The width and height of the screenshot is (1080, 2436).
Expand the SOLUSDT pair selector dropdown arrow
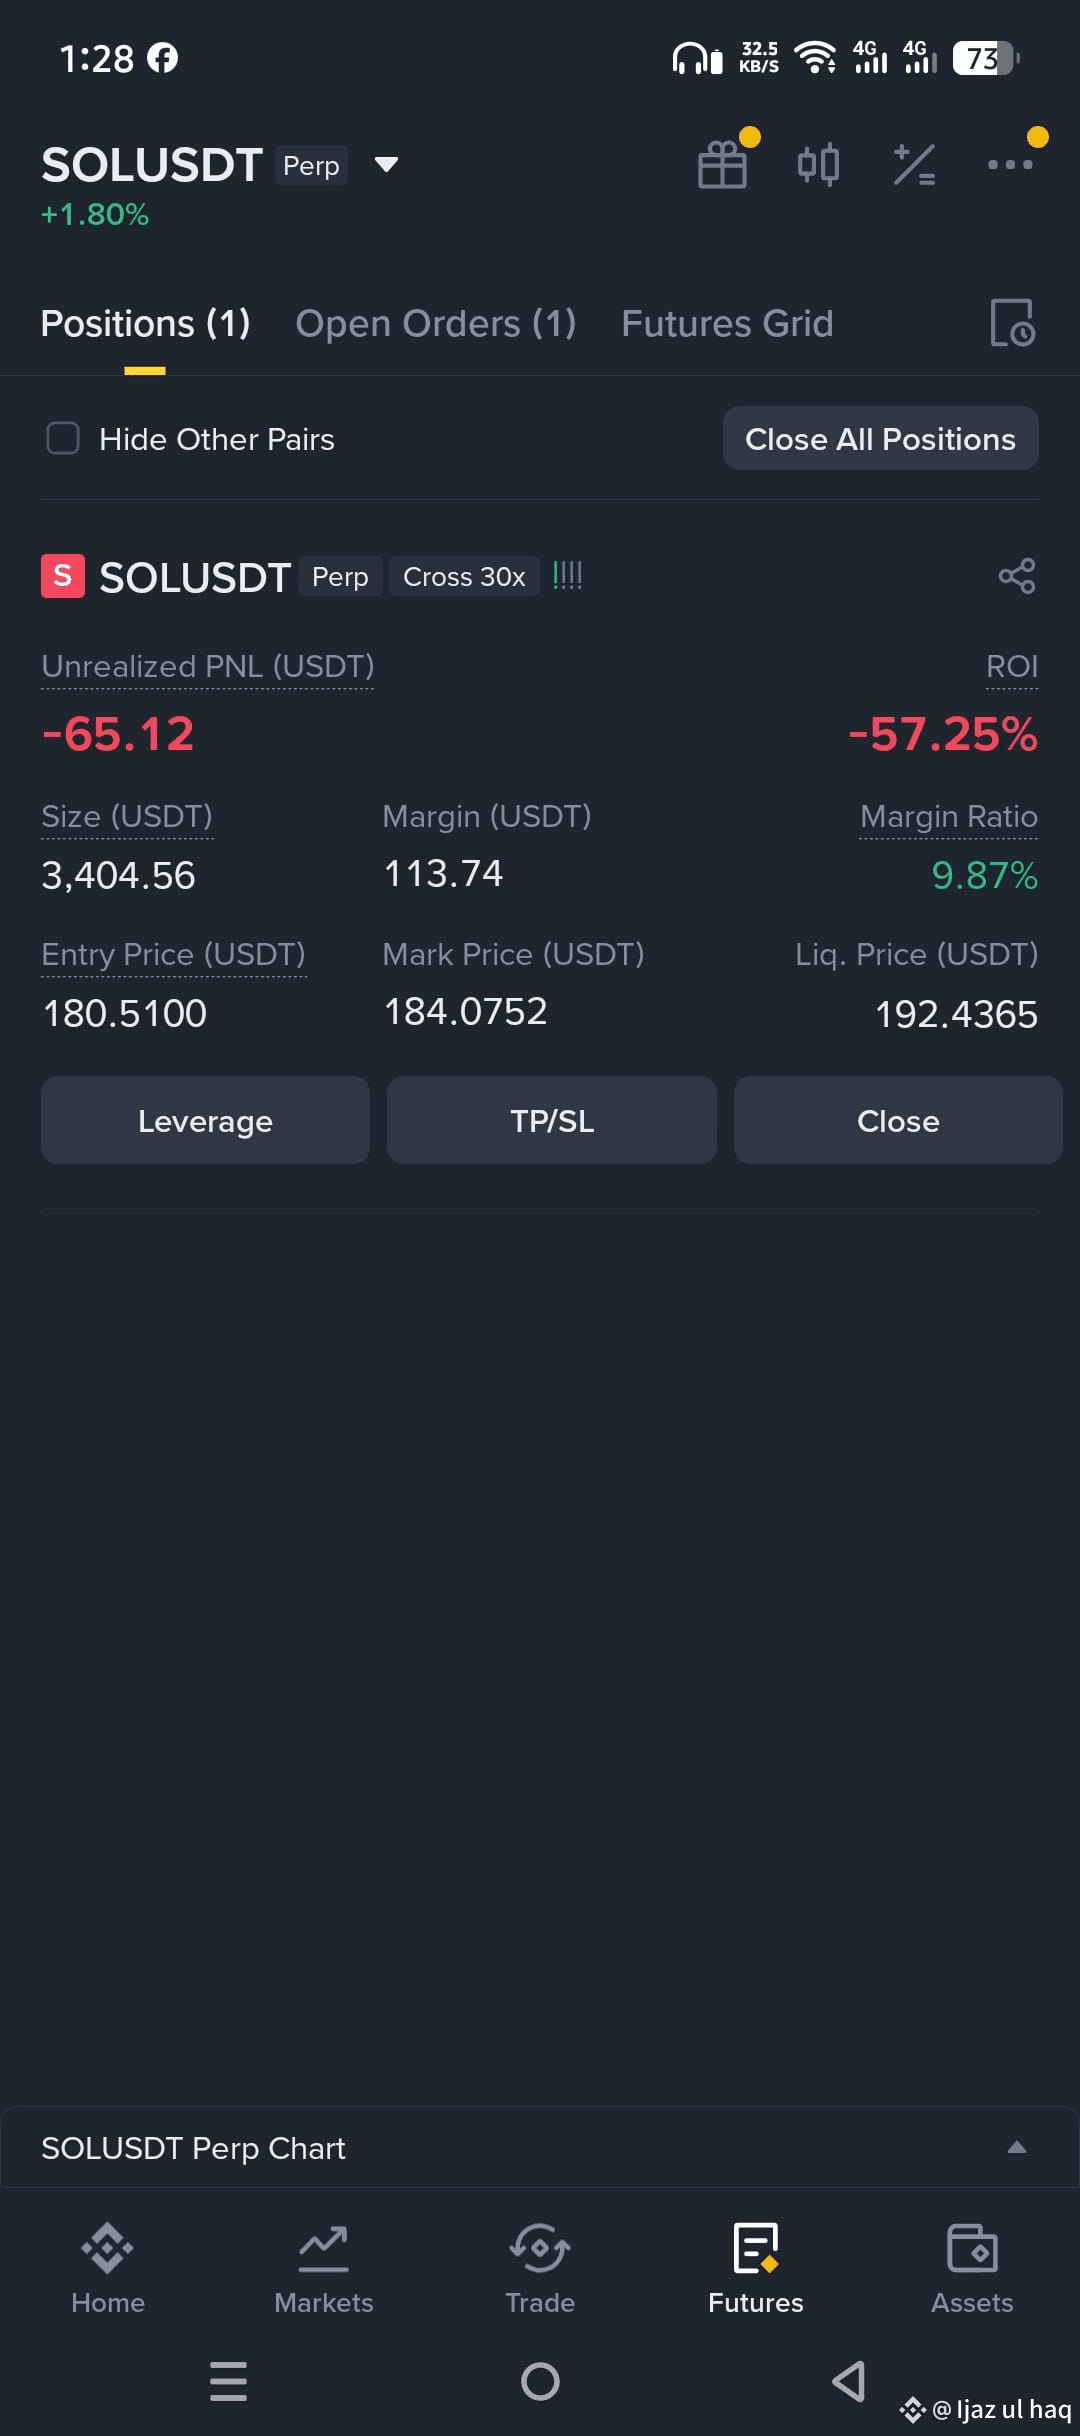(x=386, y=165)
